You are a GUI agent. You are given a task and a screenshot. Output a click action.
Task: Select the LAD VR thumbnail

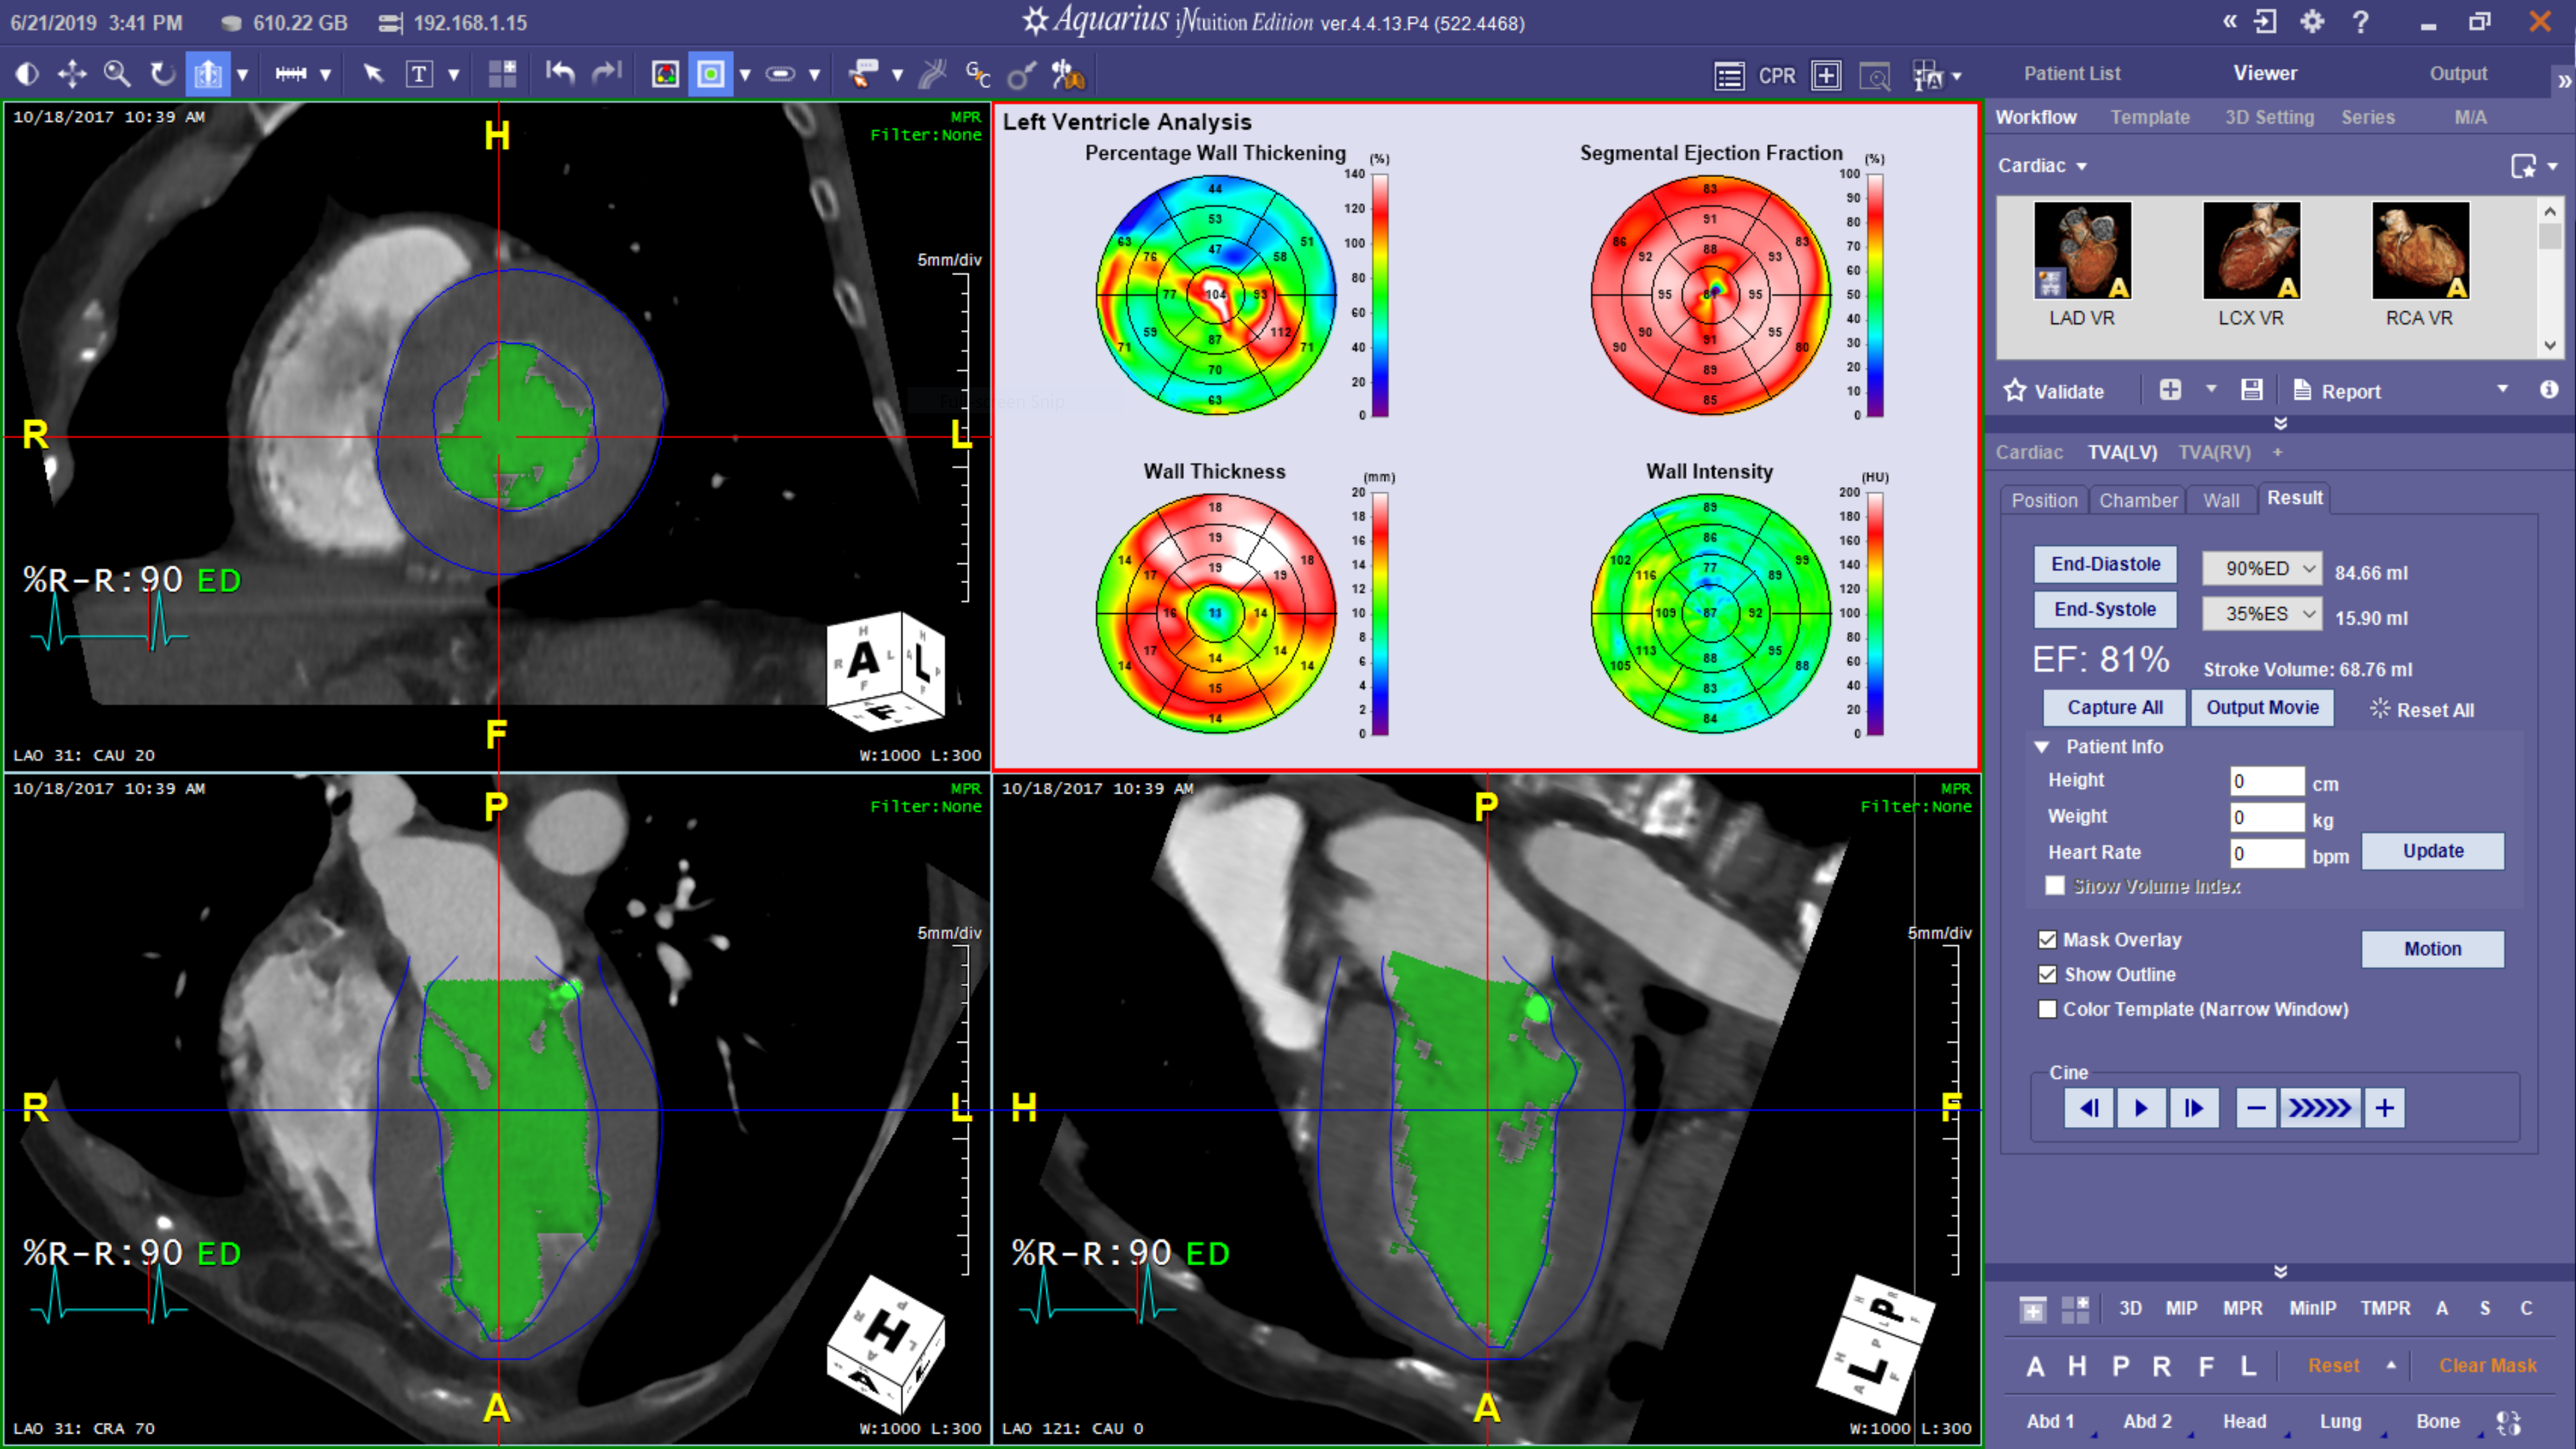[2083, 250]
